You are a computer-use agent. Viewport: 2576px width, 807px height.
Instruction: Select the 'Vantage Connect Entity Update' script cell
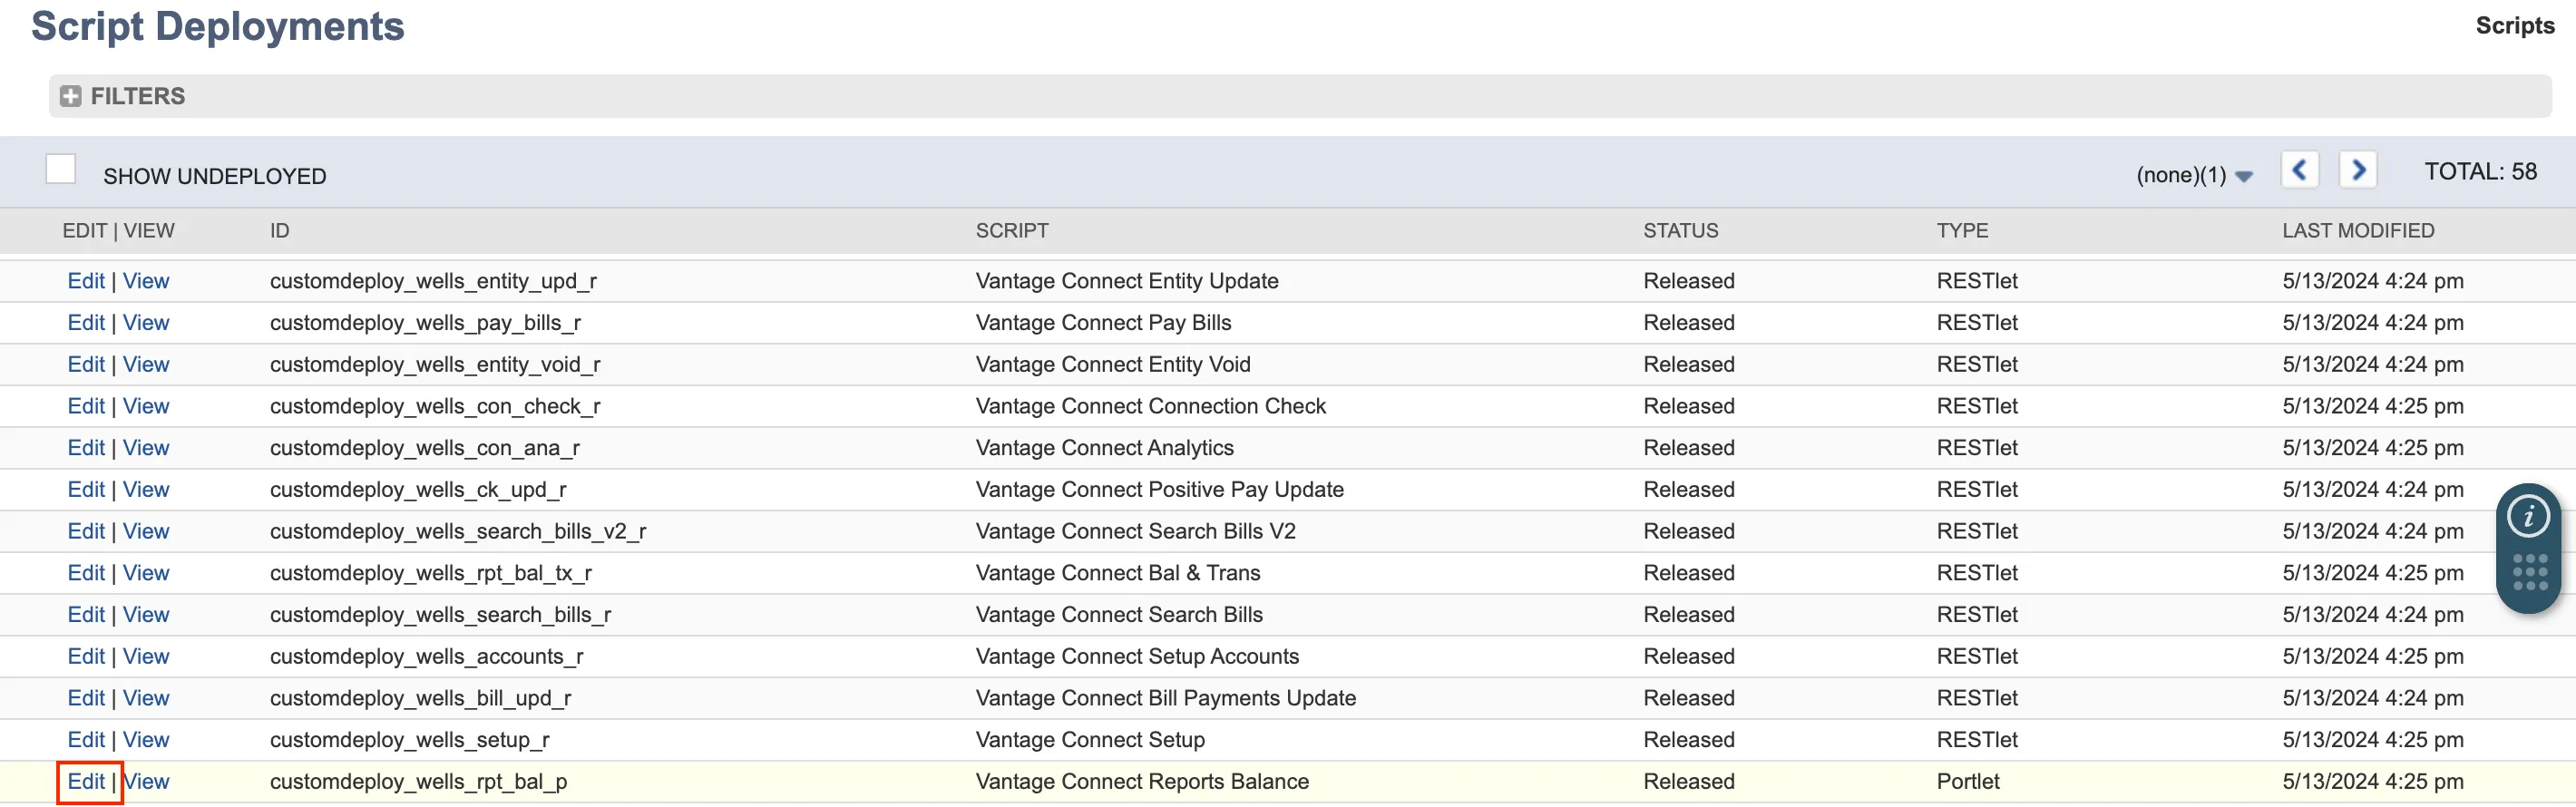[1127, 281]
